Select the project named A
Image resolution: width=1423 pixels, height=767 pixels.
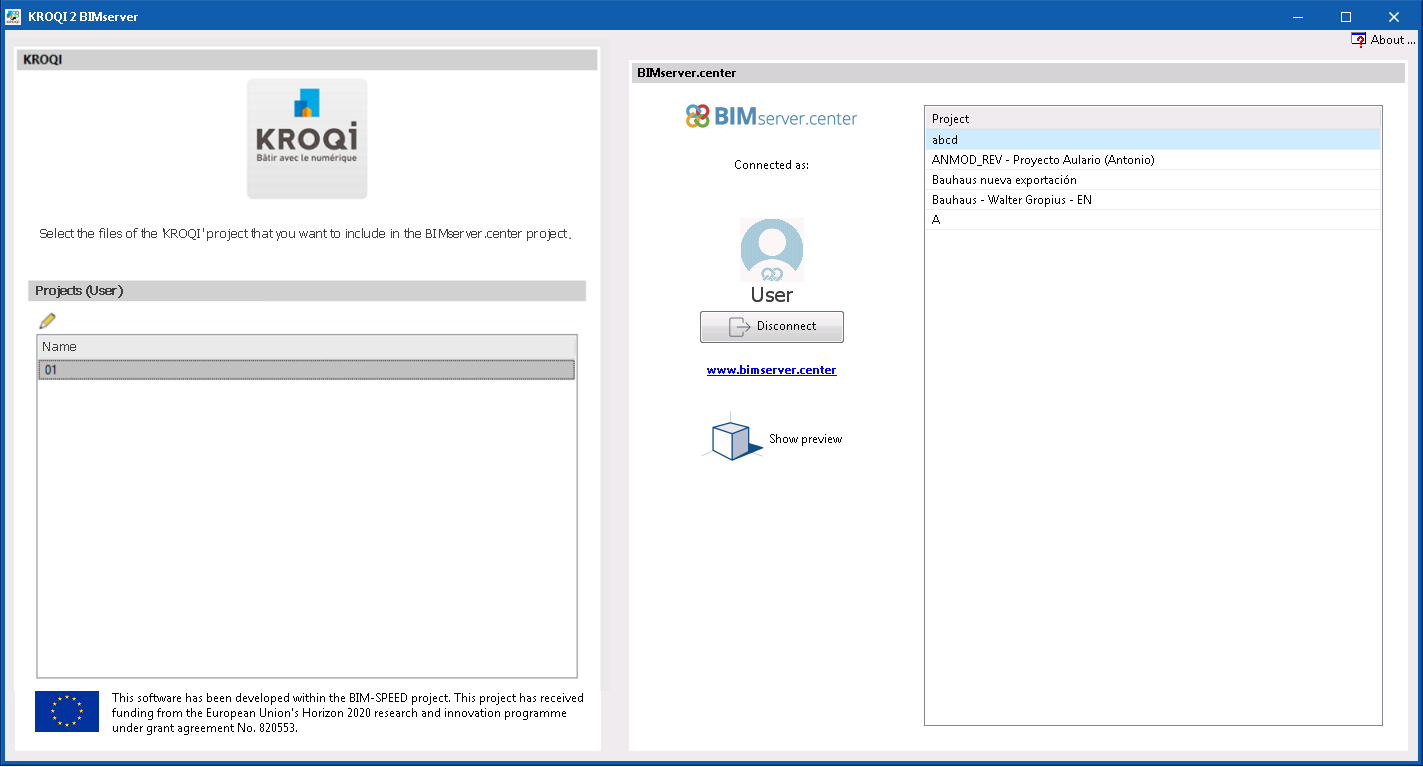(1152, 220)
